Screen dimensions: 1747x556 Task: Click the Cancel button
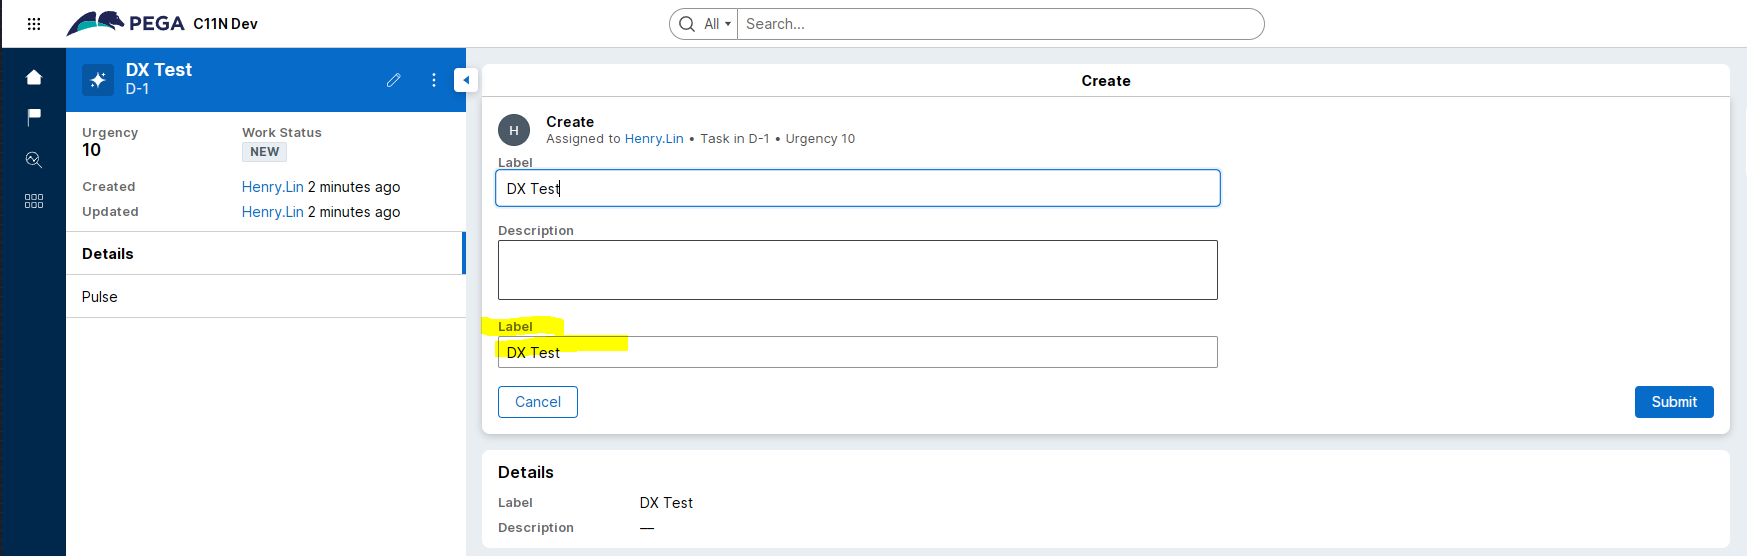[x=538, y=402]
